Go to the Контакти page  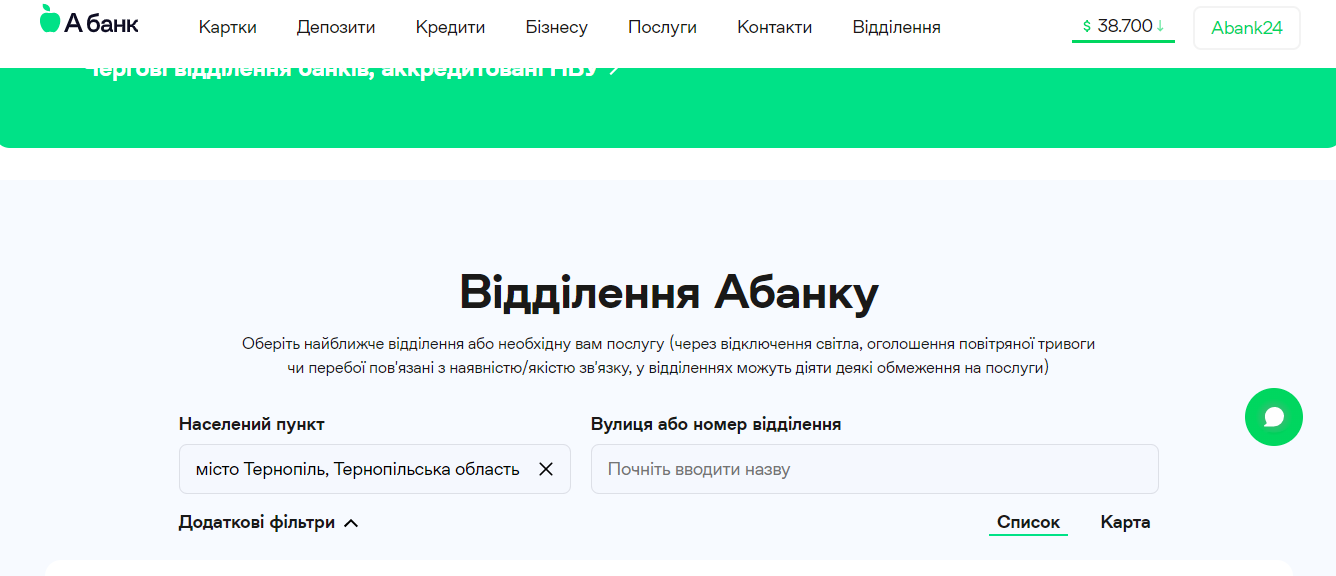775,27
